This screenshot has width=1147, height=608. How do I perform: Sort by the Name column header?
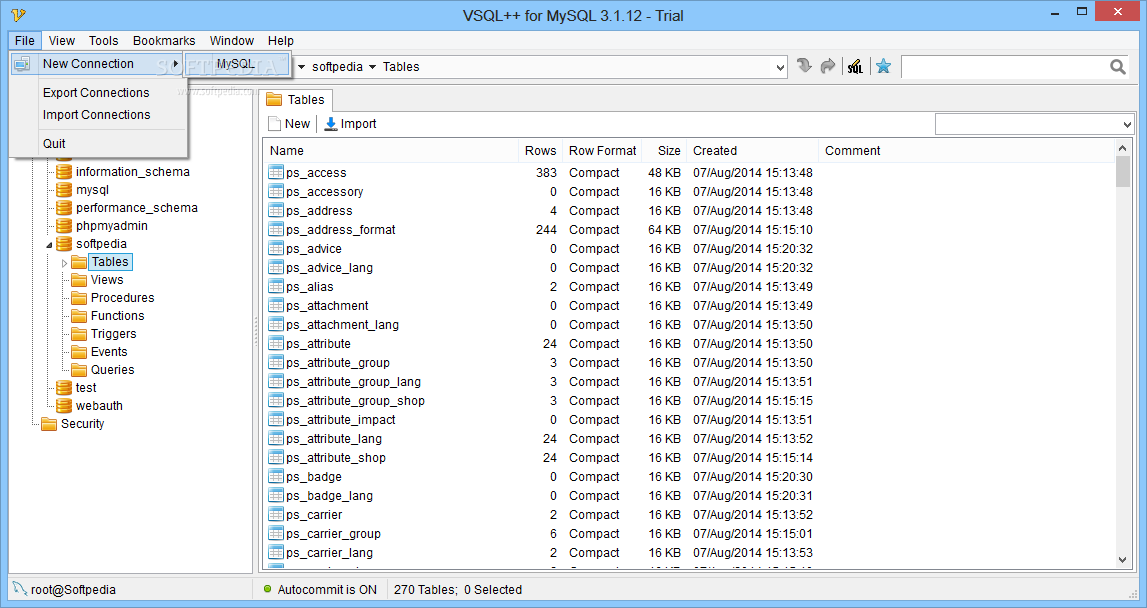click(x=391, y=151)
